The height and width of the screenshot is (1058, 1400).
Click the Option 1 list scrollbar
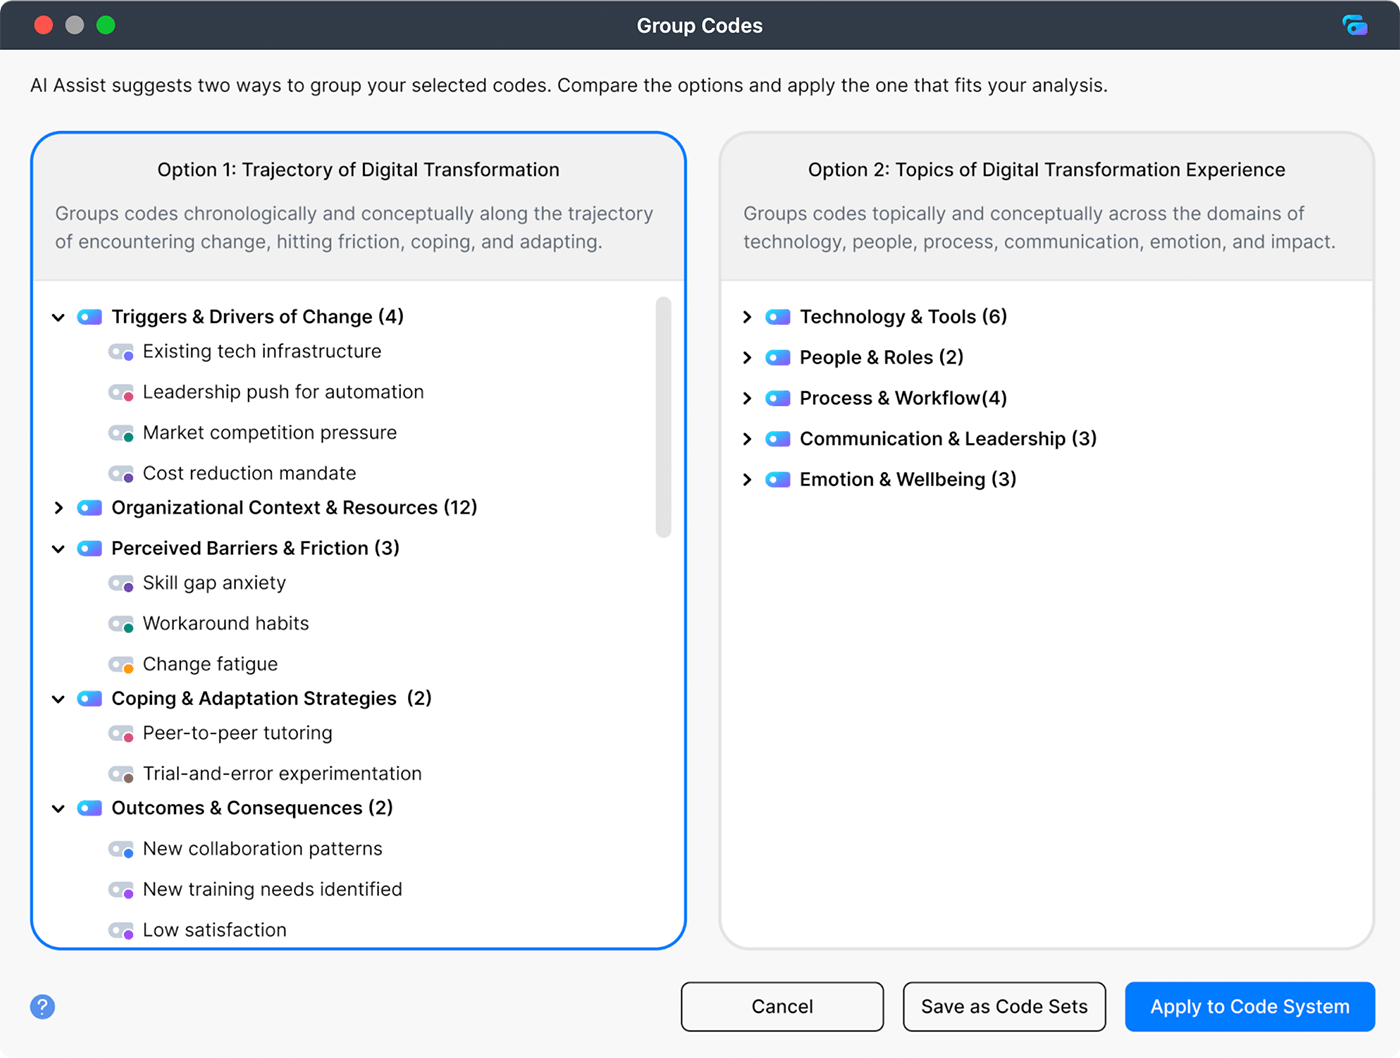point(663,417)
